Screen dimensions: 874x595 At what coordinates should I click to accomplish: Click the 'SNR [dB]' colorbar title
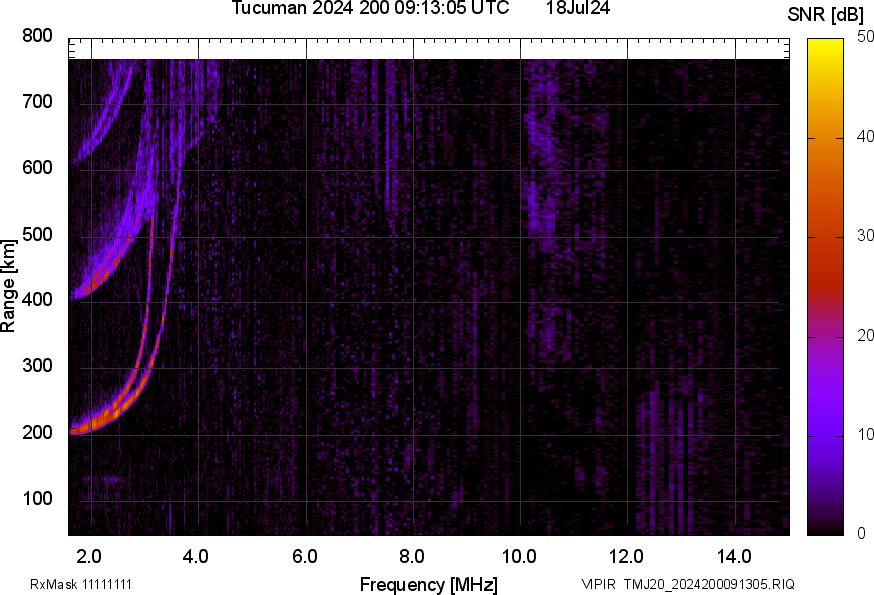tap(826, 15)
